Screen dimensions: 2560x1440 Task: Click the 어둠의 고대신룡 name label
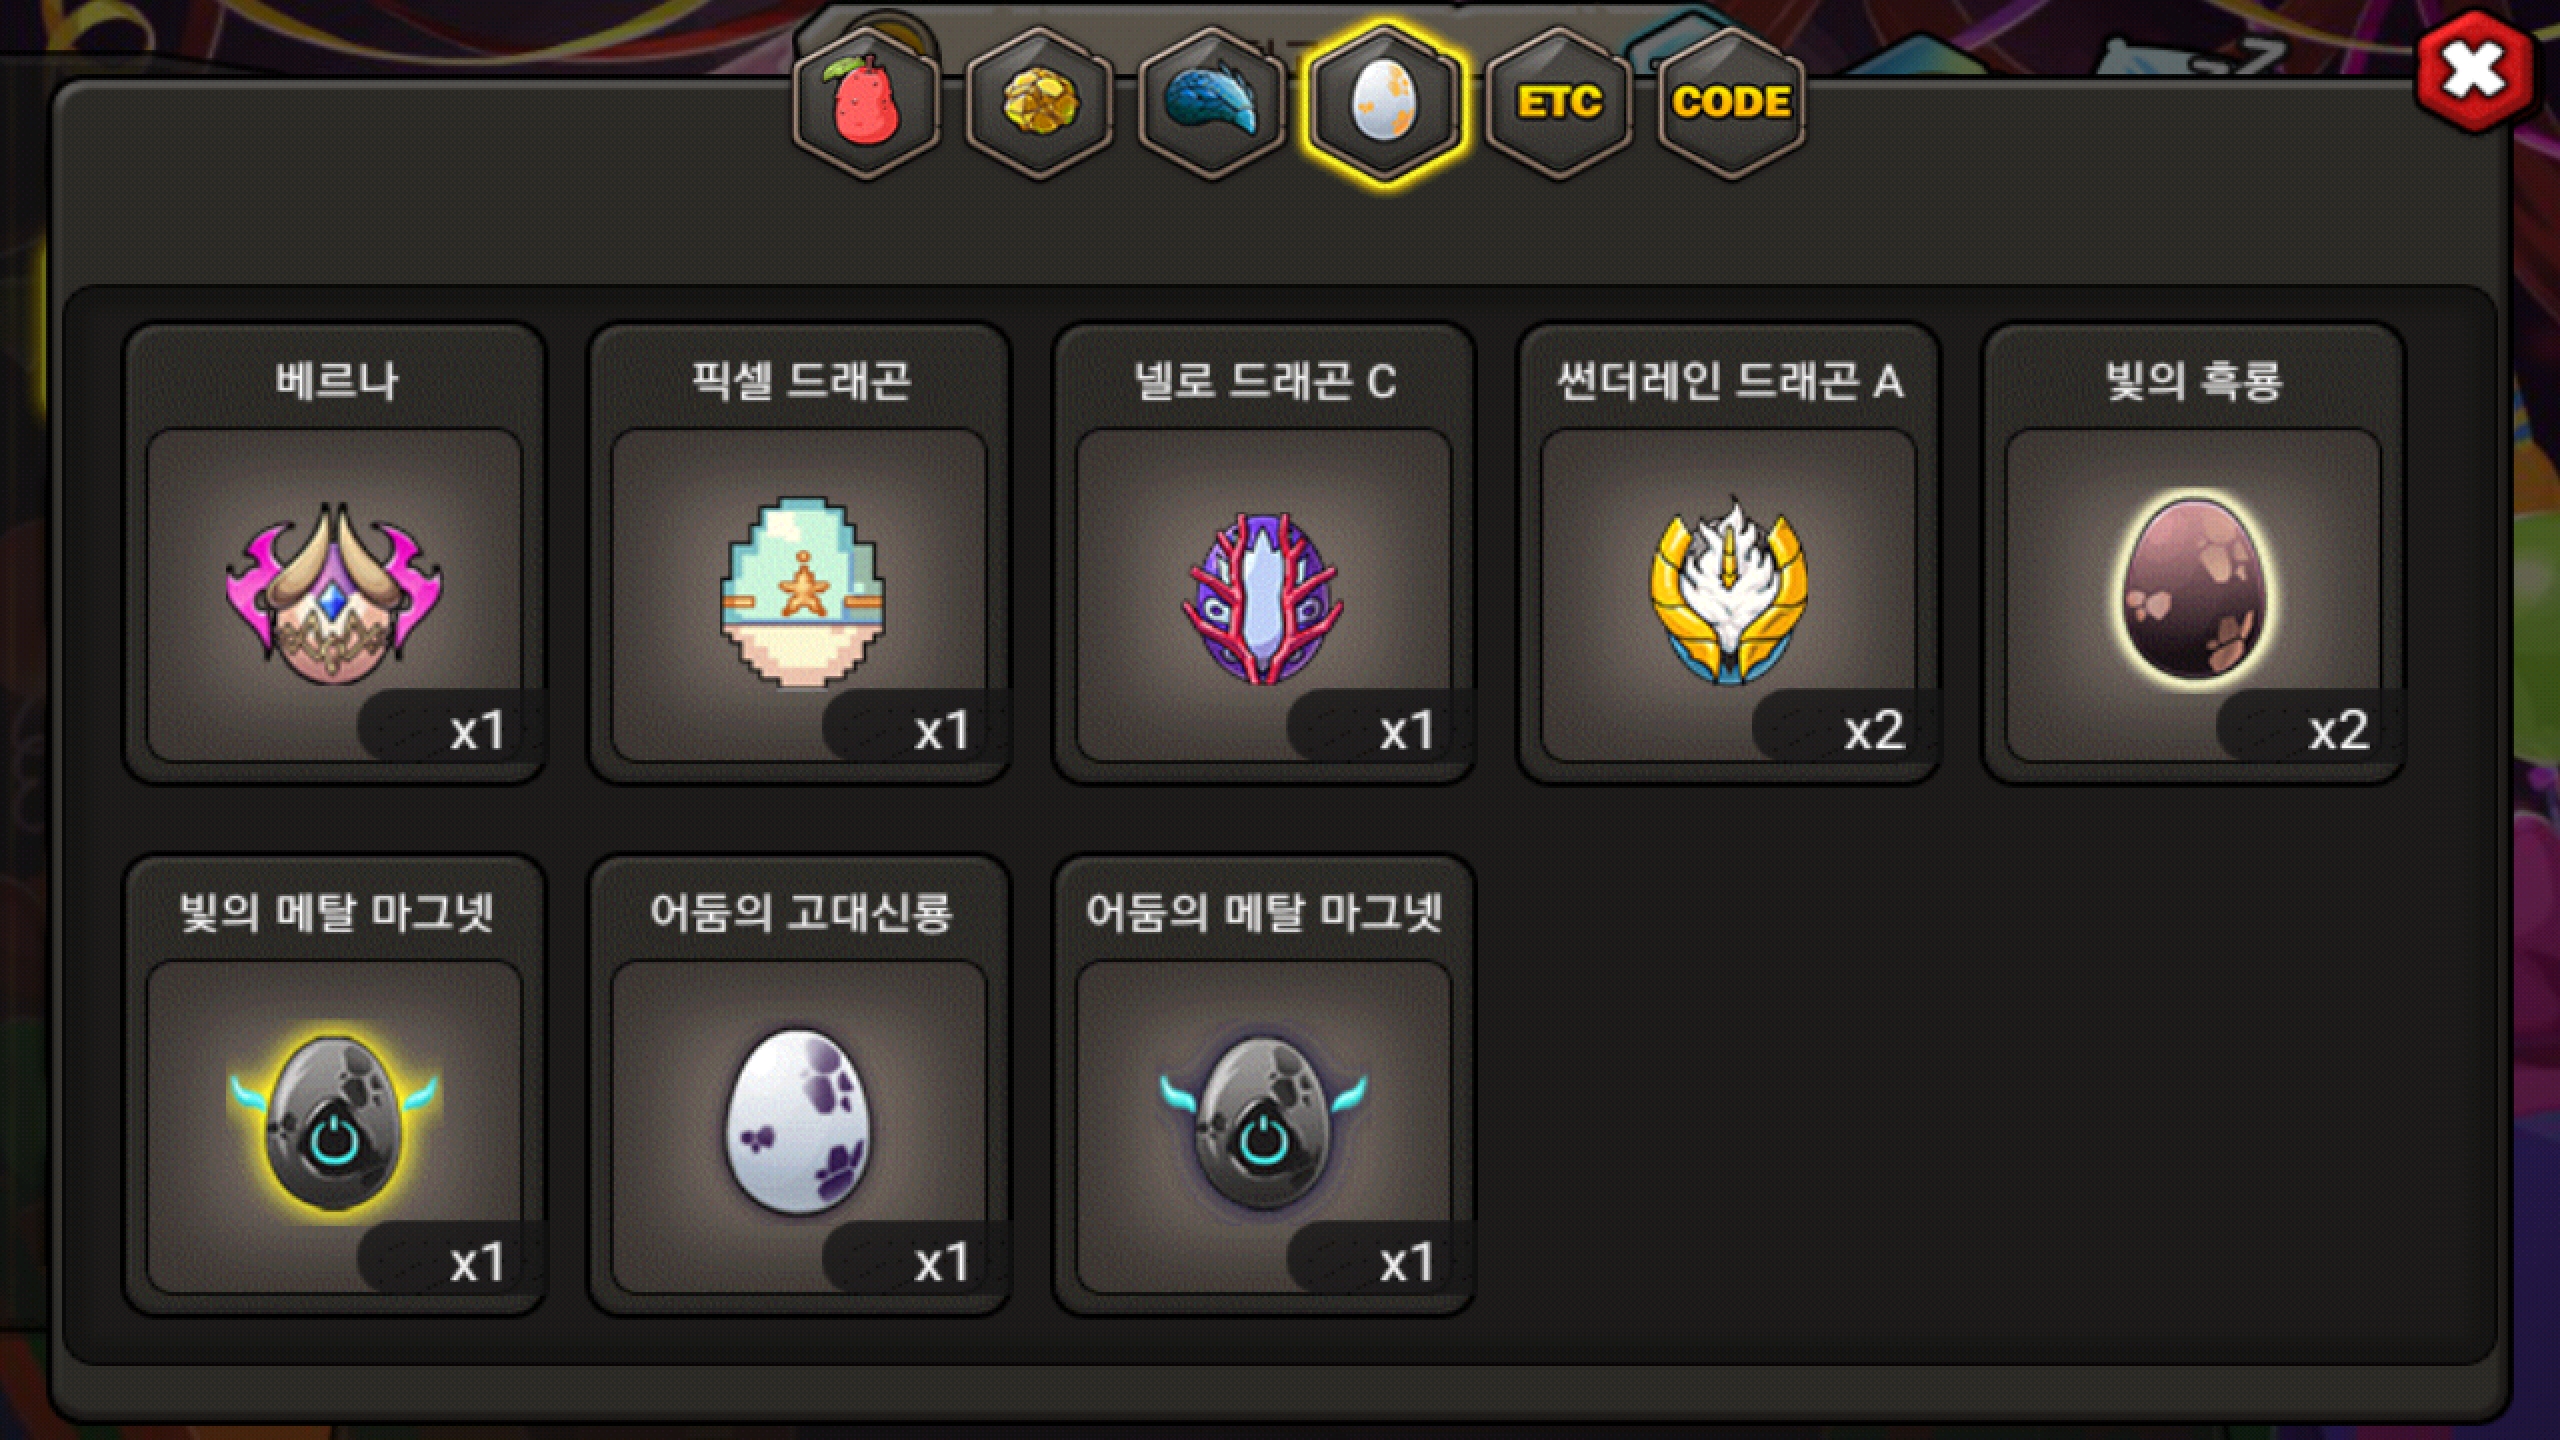point(800,913)
